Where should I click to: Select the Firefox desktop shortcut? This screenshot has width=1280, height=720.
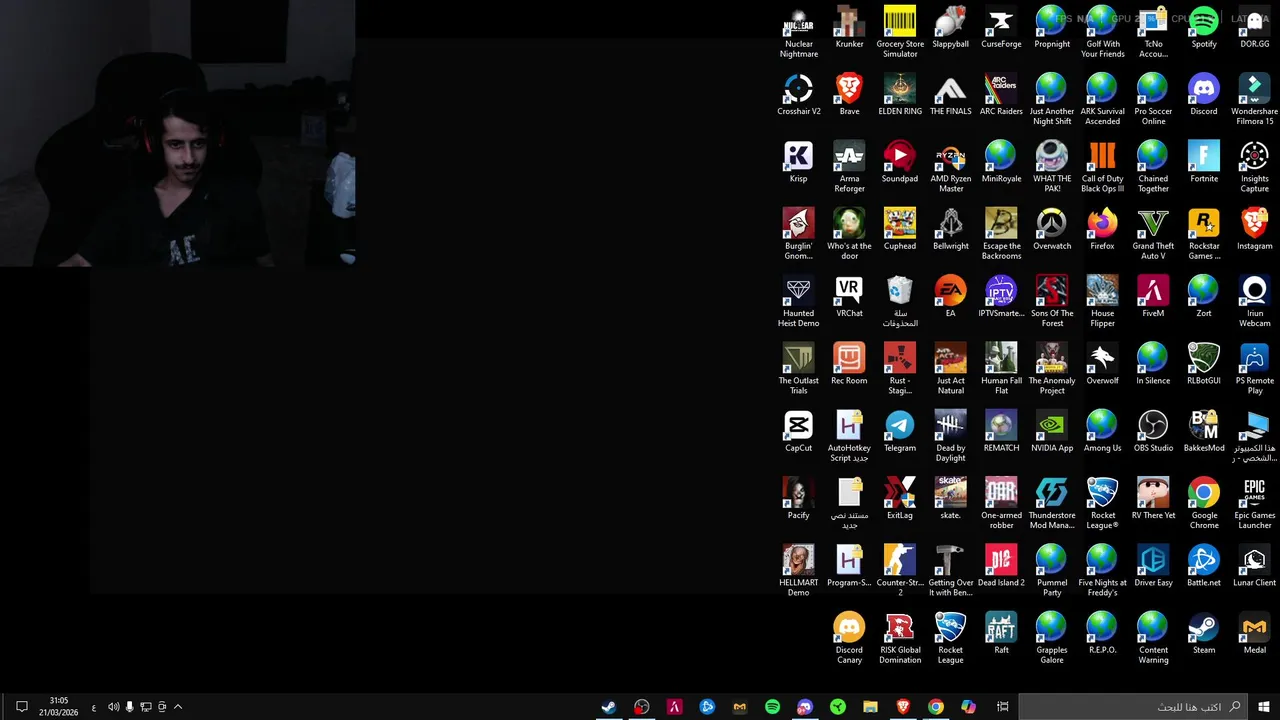pyautogui.click(x=1102, y=228)
